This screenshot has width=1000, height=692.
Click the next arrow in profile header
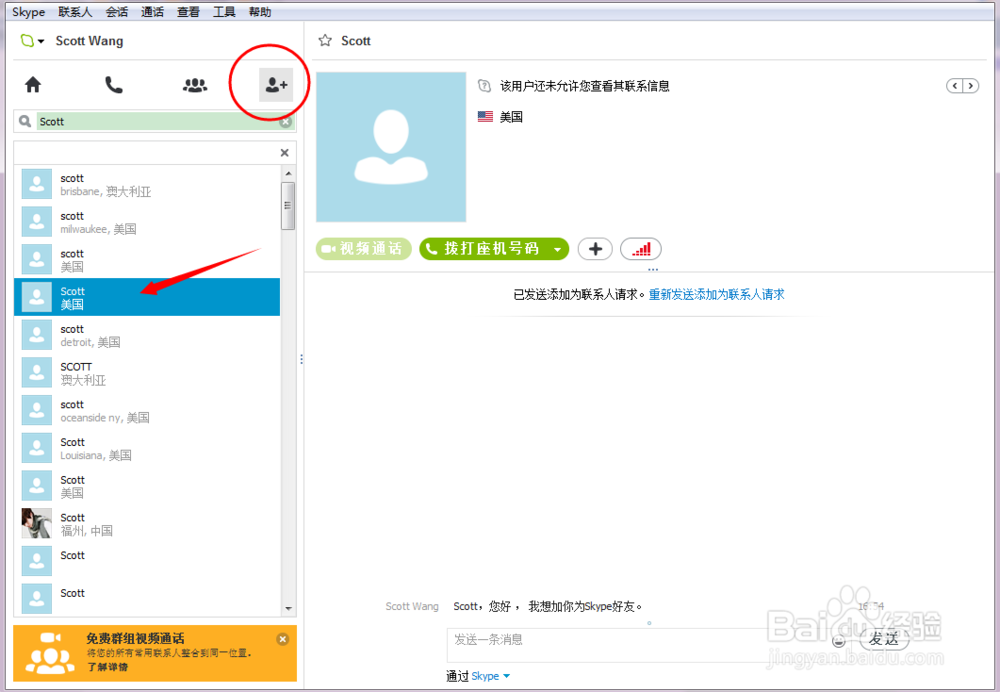(971, 85)
